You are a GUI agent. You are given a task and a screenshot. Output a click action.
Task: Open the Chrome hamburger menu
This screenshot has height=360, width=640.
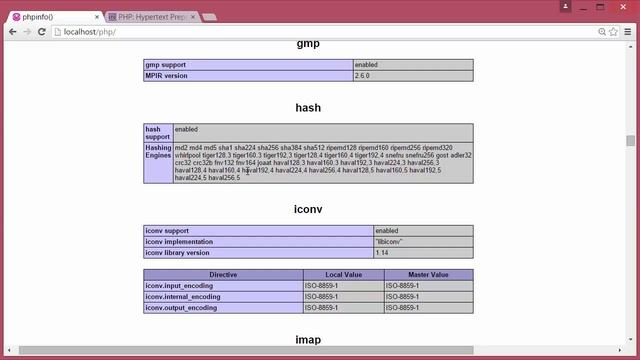coord(628,32)
